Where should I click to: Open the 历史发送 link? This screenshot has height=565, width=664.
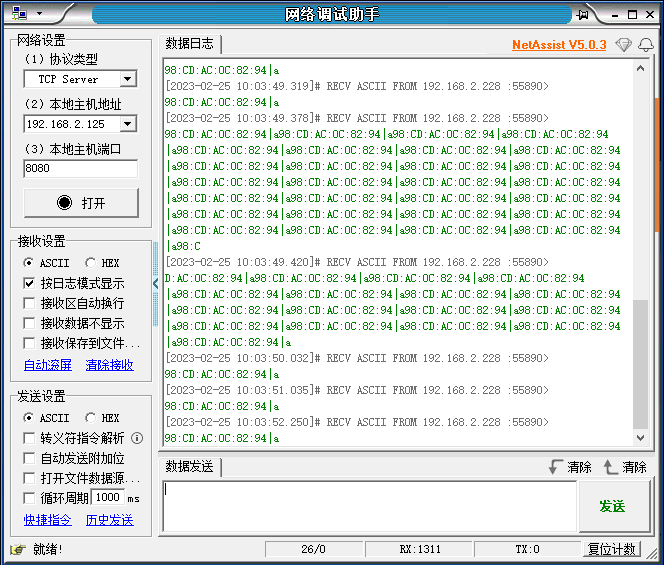pyautogui.click(x=110, y=520)
